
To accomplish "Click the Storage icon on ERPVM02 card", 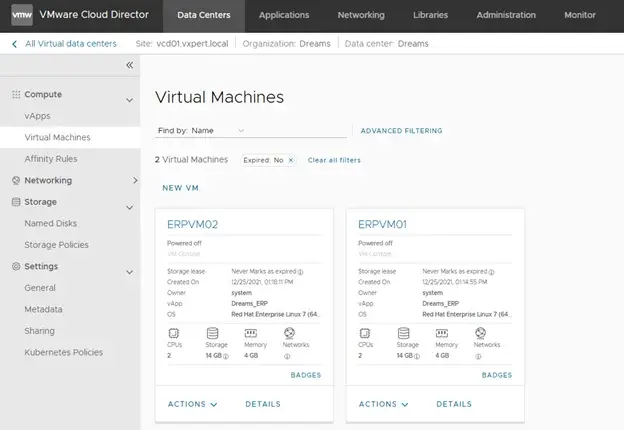I will [x=215, y=332].
